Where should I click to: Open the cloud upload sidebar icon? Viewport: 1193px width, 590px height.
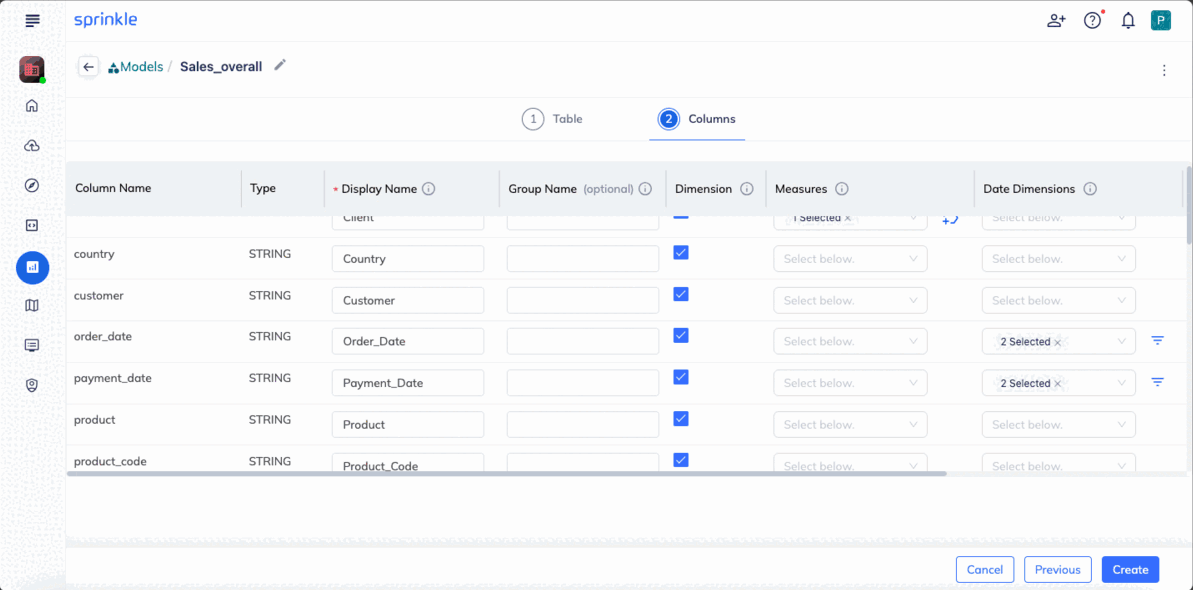pyautogui.click(x=32, y=145)
